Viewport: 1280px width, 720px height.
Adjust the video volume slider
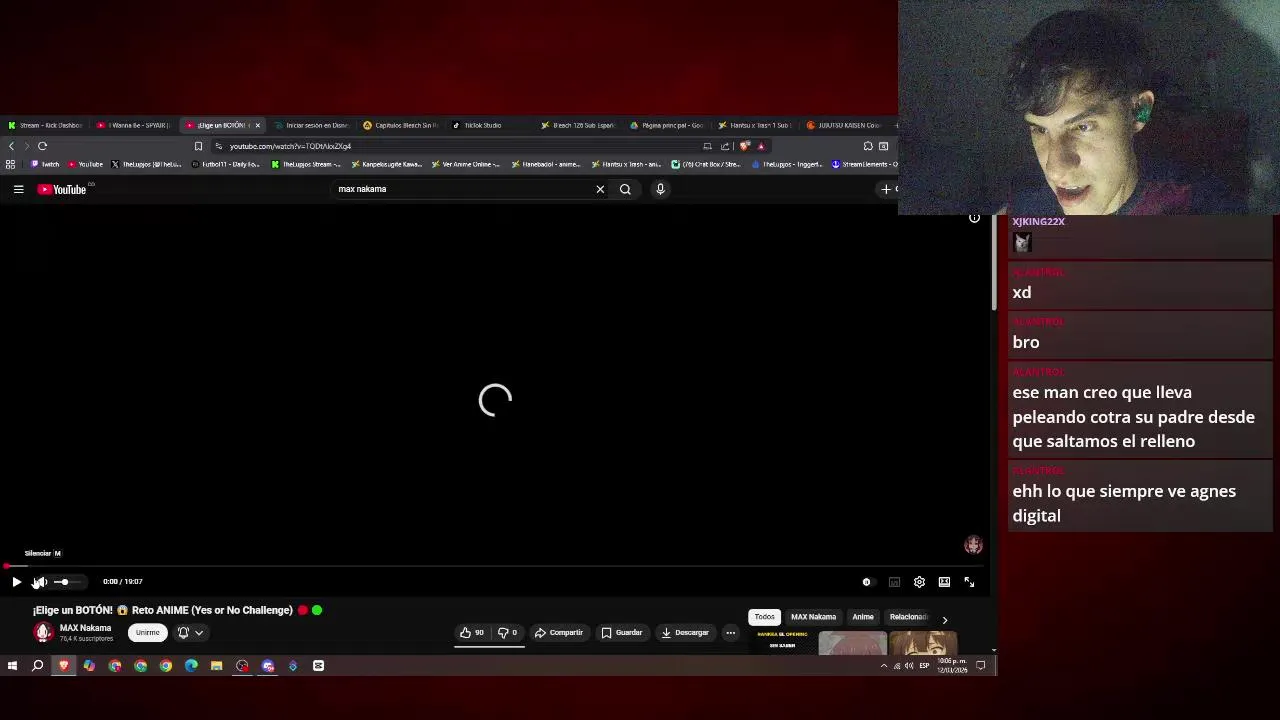click(x=67, y=582)
